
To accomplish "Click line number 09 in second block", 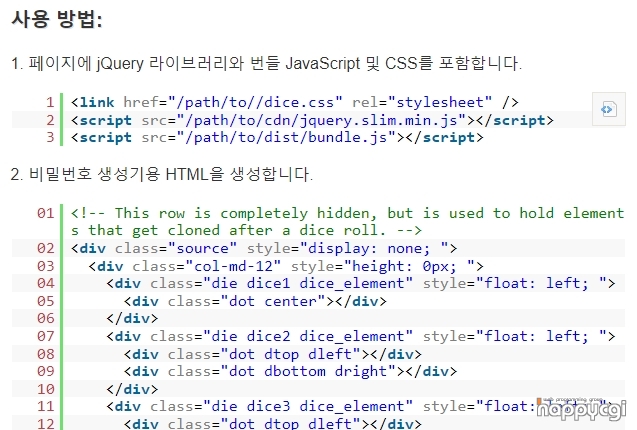I will [46, 371].
